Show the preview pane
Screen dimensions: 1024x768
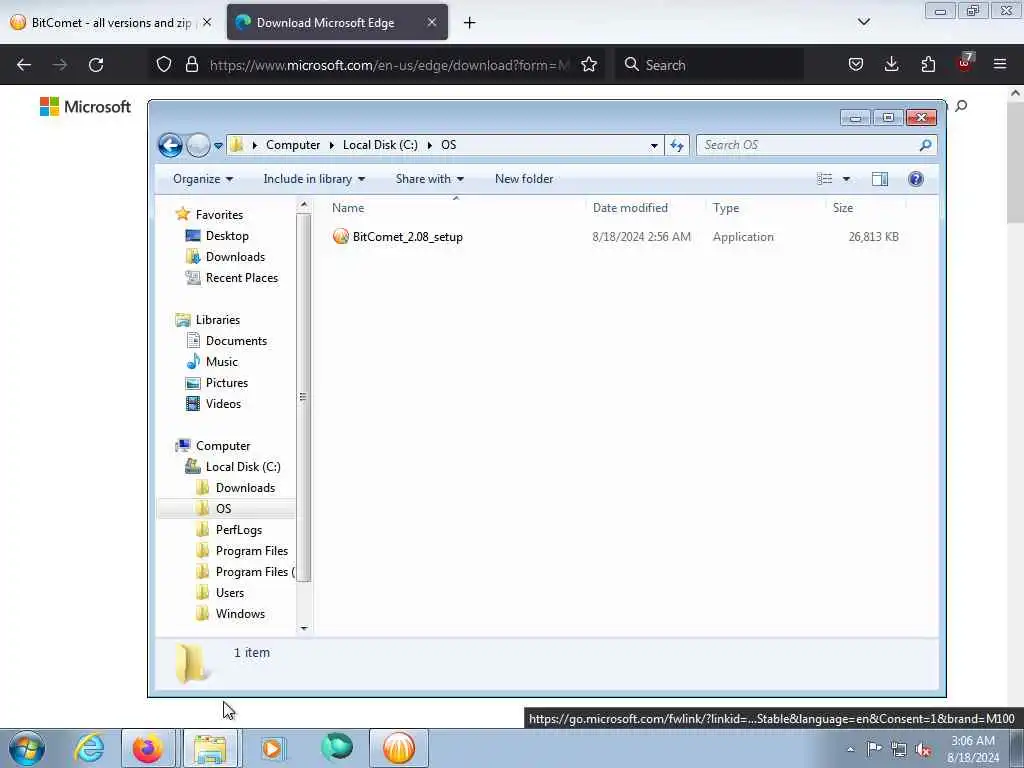[880, 179]
